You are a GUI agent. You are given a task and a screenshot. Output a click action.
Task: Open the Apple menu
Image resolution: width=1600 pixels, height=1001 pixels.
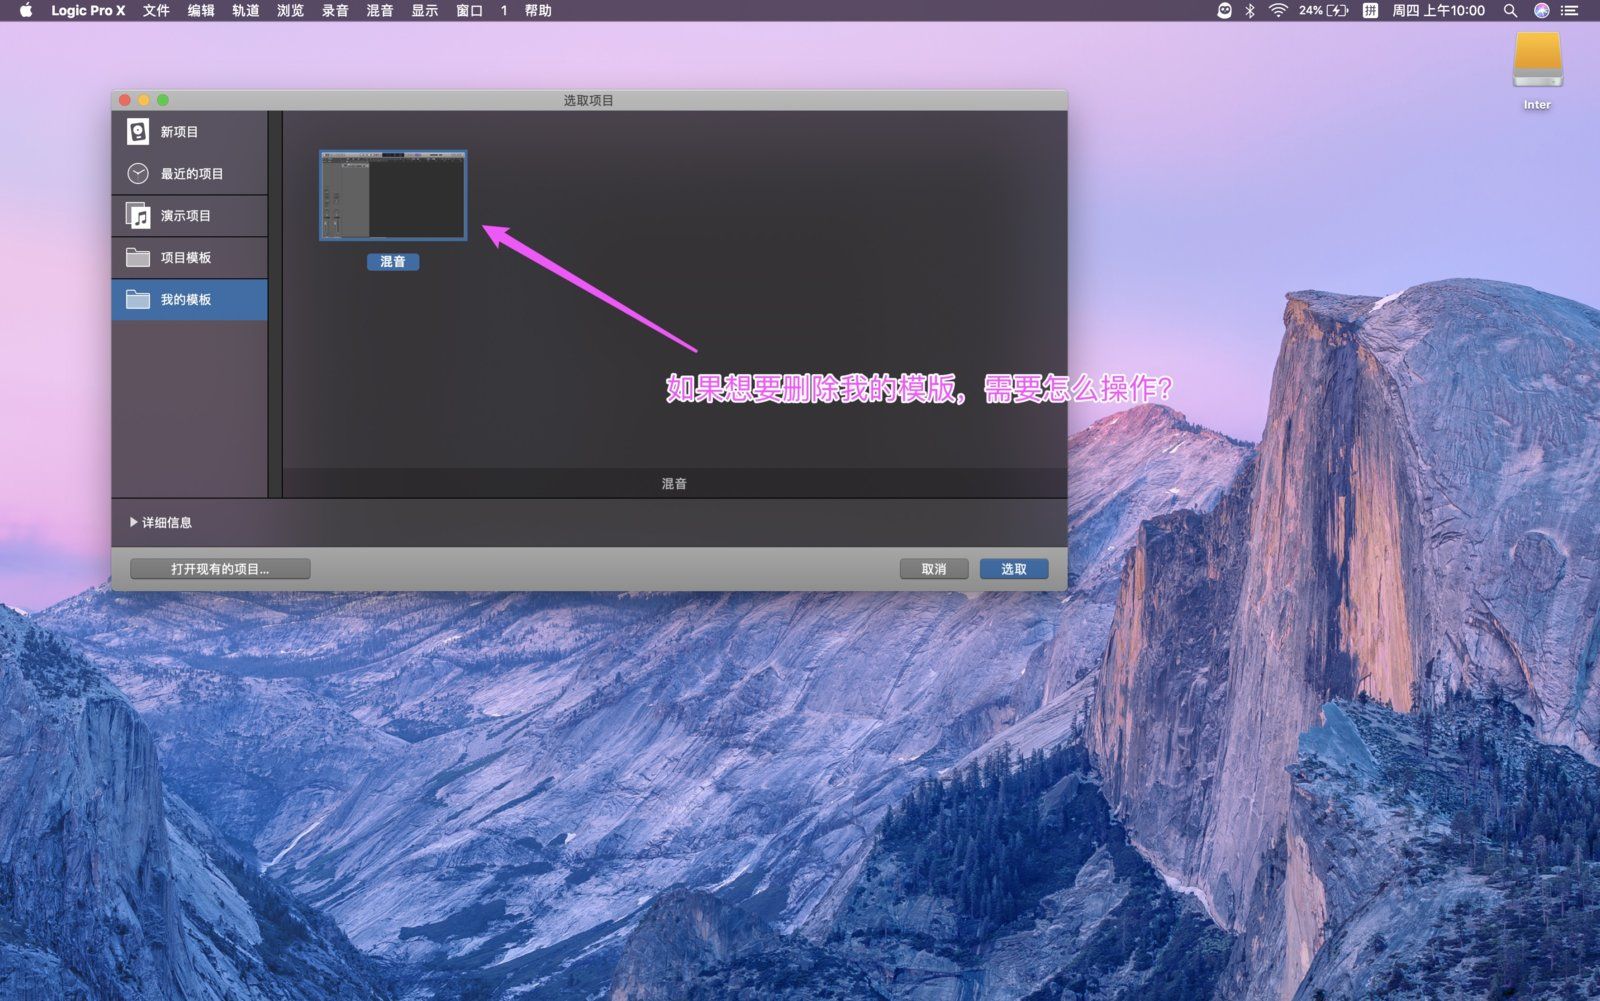[x=26, y=10]
